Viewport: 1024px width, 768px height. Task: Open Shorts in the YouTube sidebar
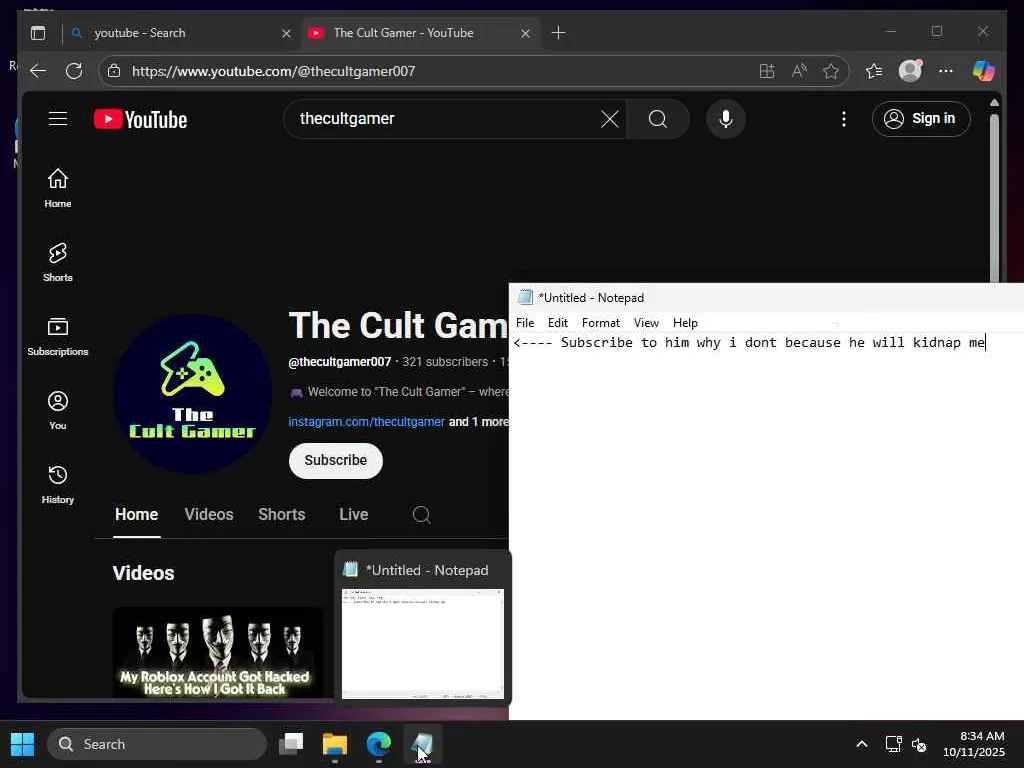tap(57, 262)
